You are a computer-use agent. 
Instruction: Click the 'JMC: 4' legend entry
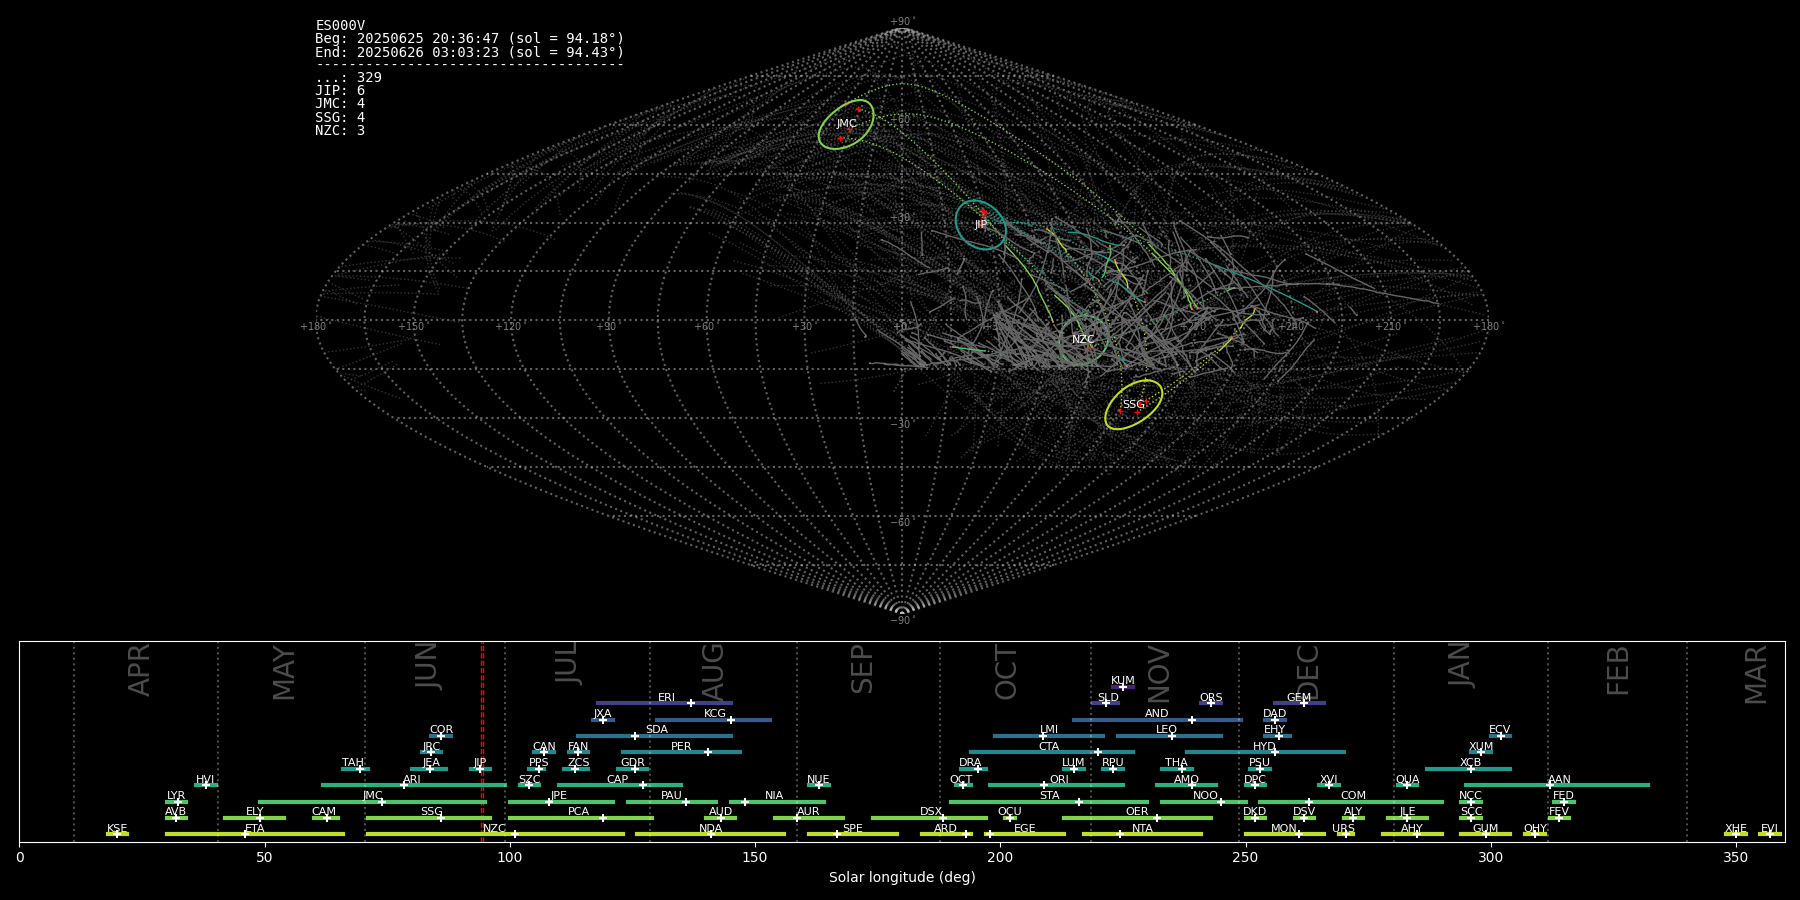point(340,104)
